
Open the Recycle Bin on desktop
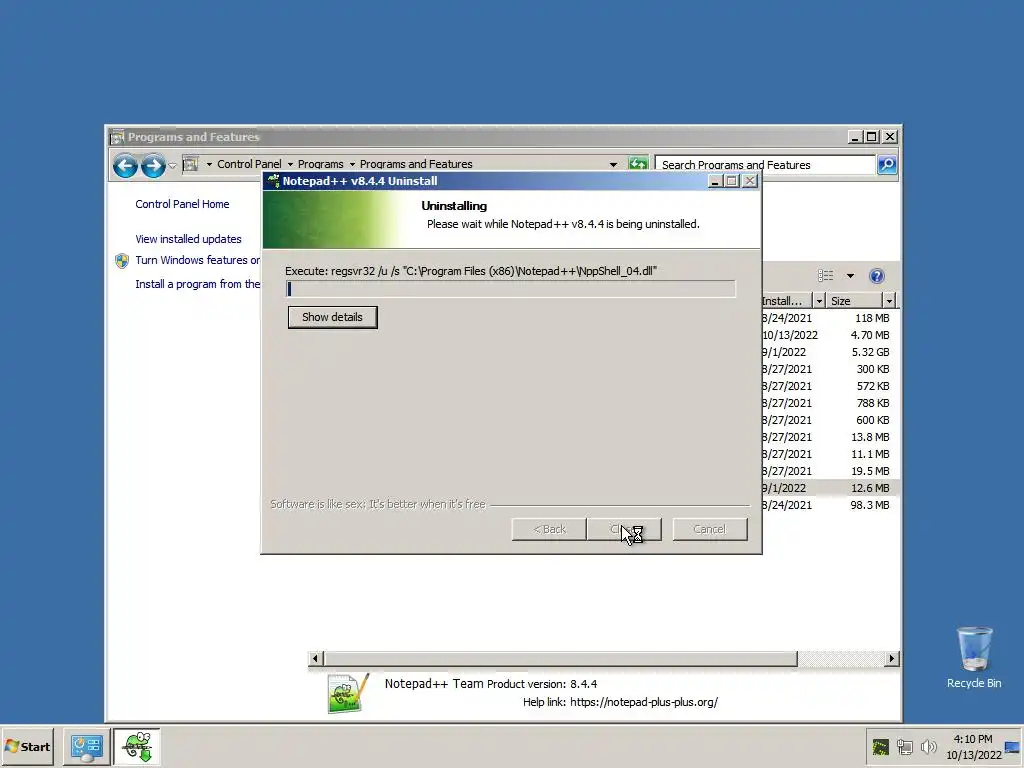974,657
